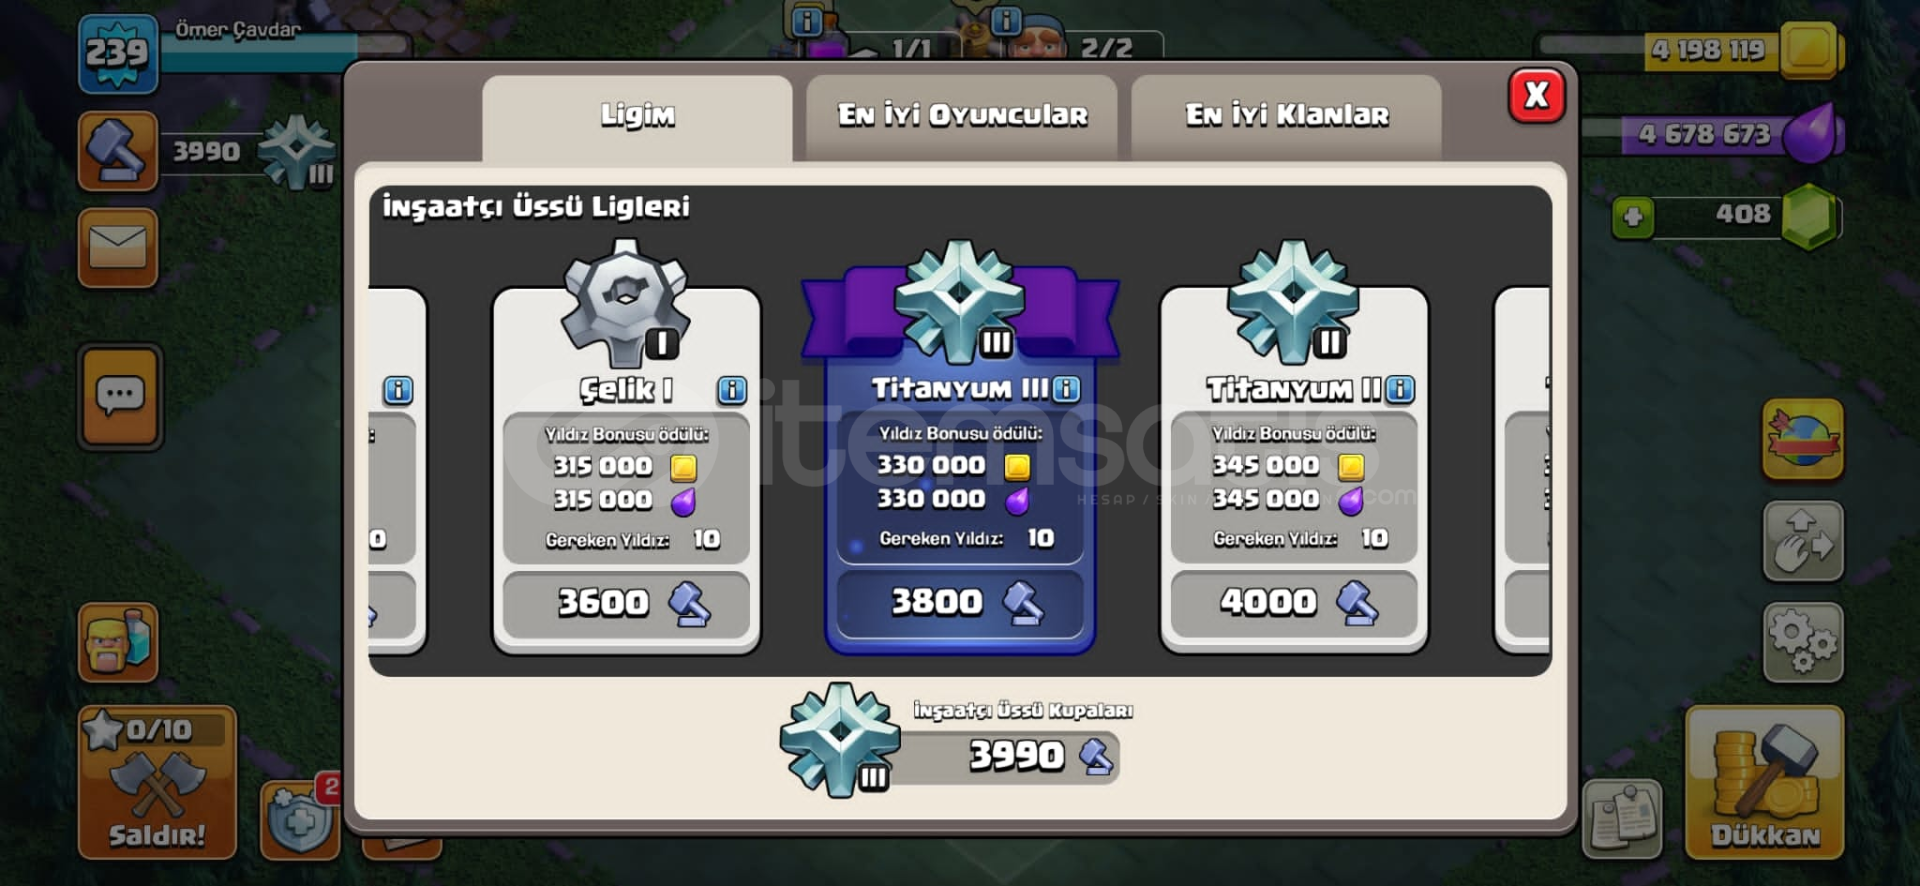Select the Çelik I league card
This screenshot has width=1920, height=886.
coord(627,470)
